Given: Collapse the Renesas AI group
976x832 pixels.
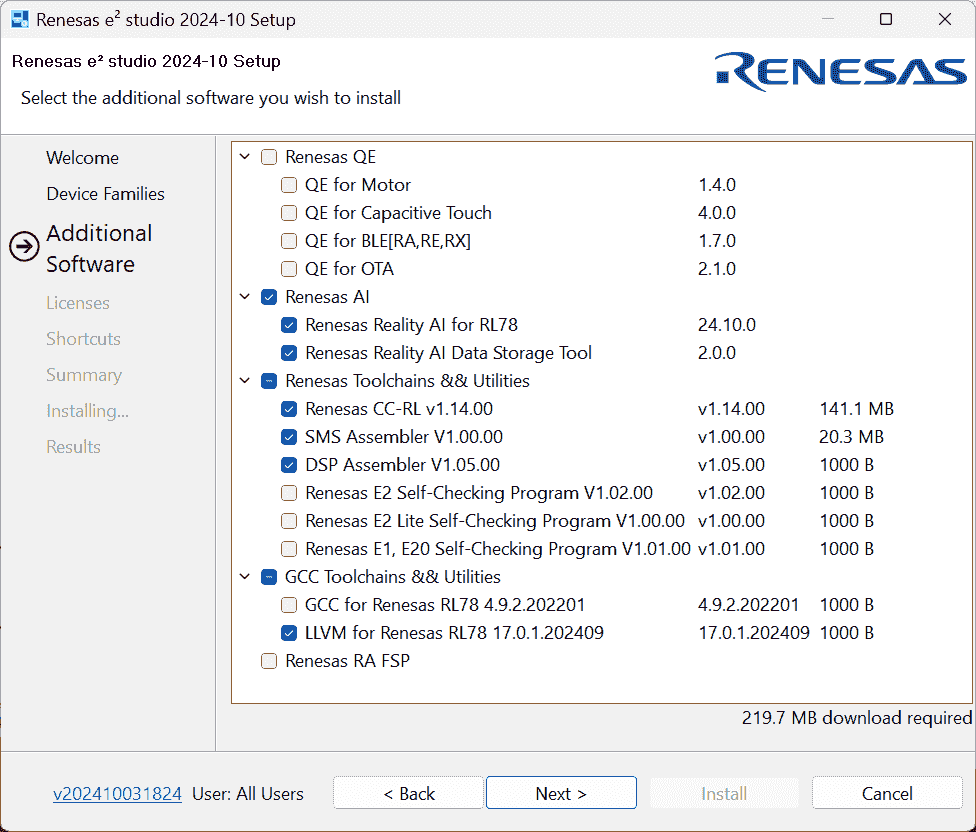Looking at the screenshot, I should pos(246,297).
